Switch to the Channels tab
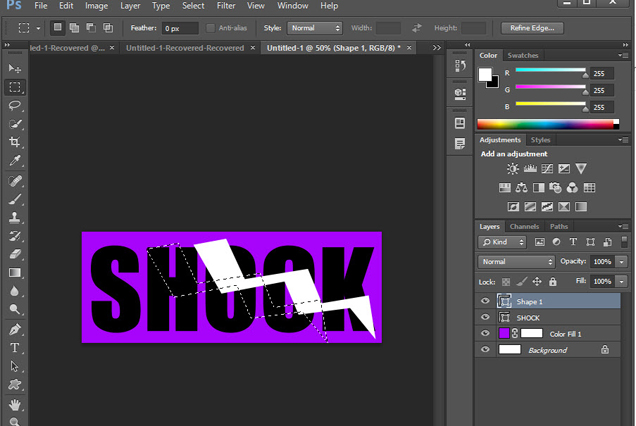 pos(524,226)
